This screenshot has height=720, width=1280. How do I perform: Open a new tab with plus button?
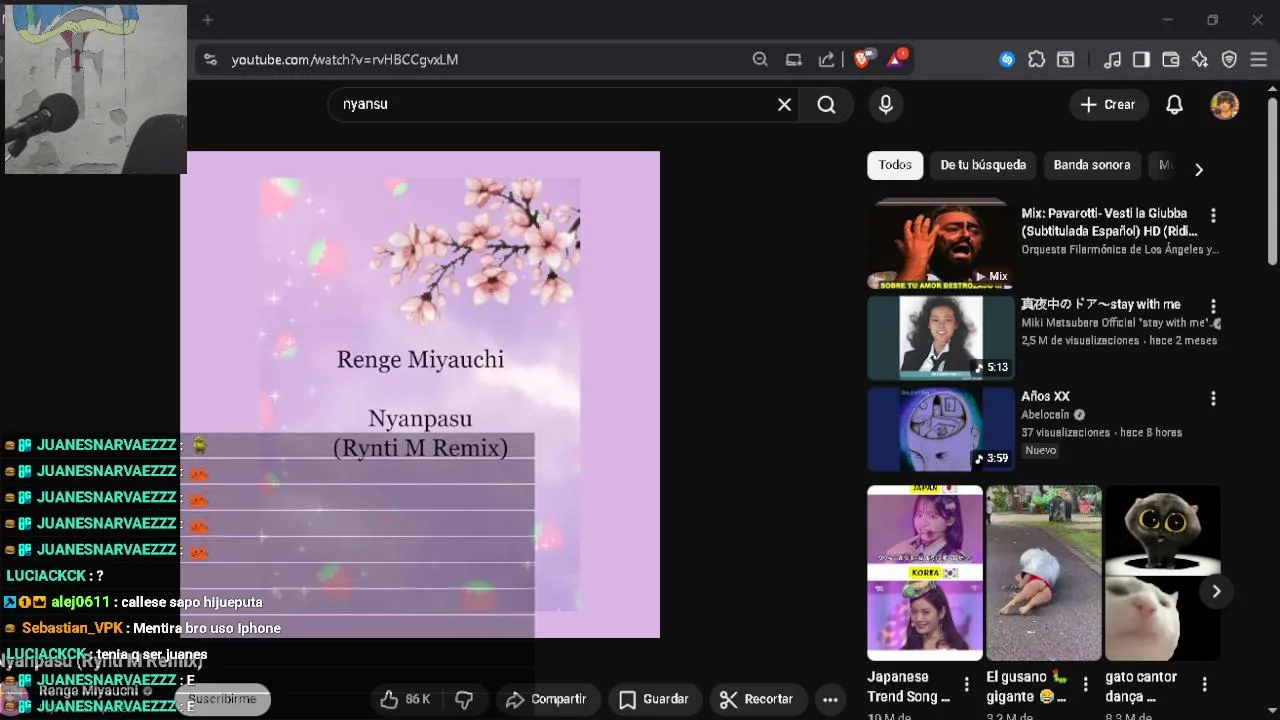tap(207, 20)
